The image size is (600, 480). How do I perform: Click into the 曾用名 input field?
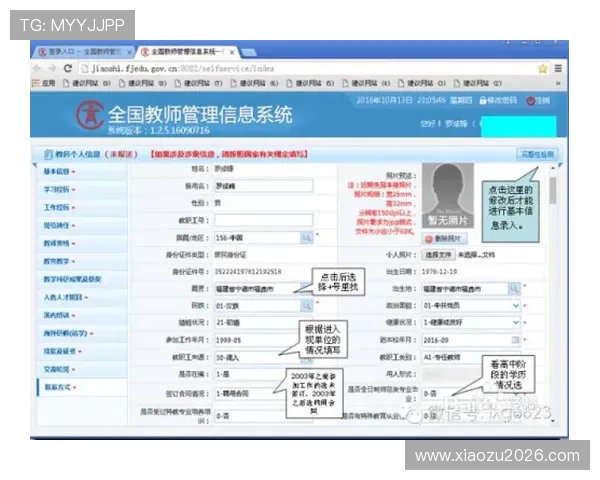pyautogui.click(x=263, y=186)
